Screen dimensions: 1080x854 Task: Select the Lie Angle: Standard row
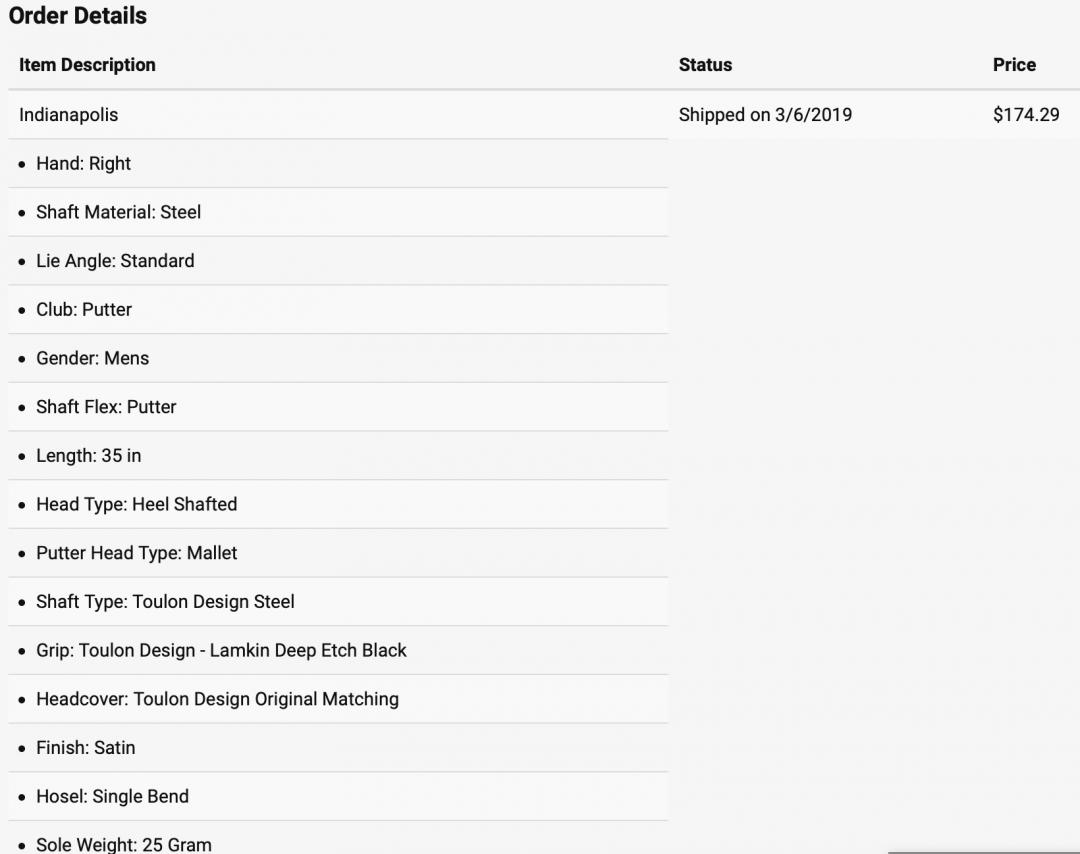click(x=338, y=261)
